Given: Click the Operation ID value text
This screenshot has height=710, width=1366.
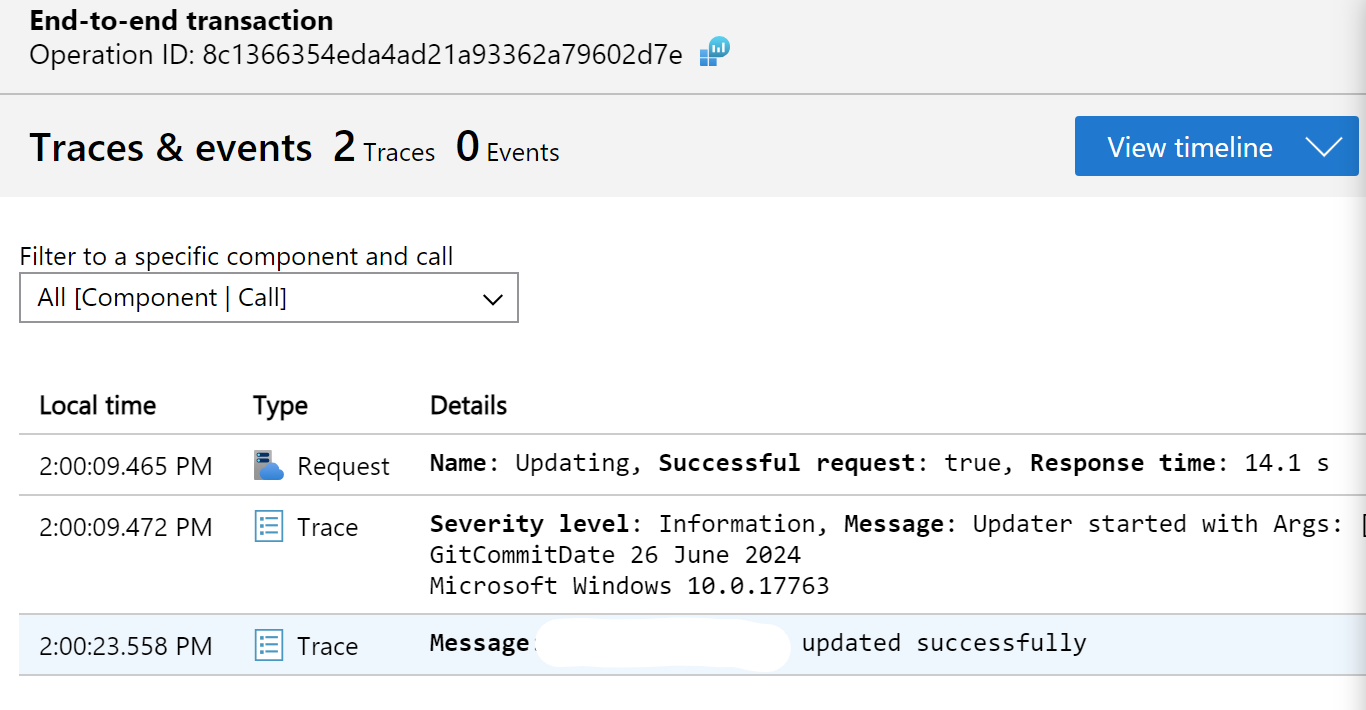Looking at the screenshot, I should click(442, 55).
